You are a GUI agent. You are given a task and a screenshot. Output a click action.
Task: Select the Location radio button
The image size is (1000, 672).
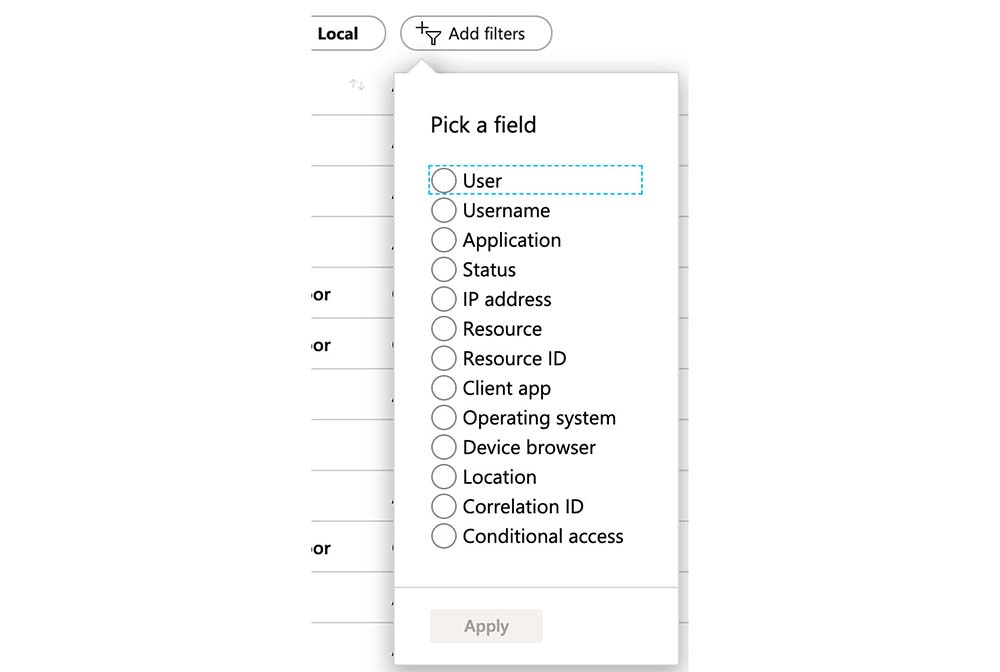[444, 477]
